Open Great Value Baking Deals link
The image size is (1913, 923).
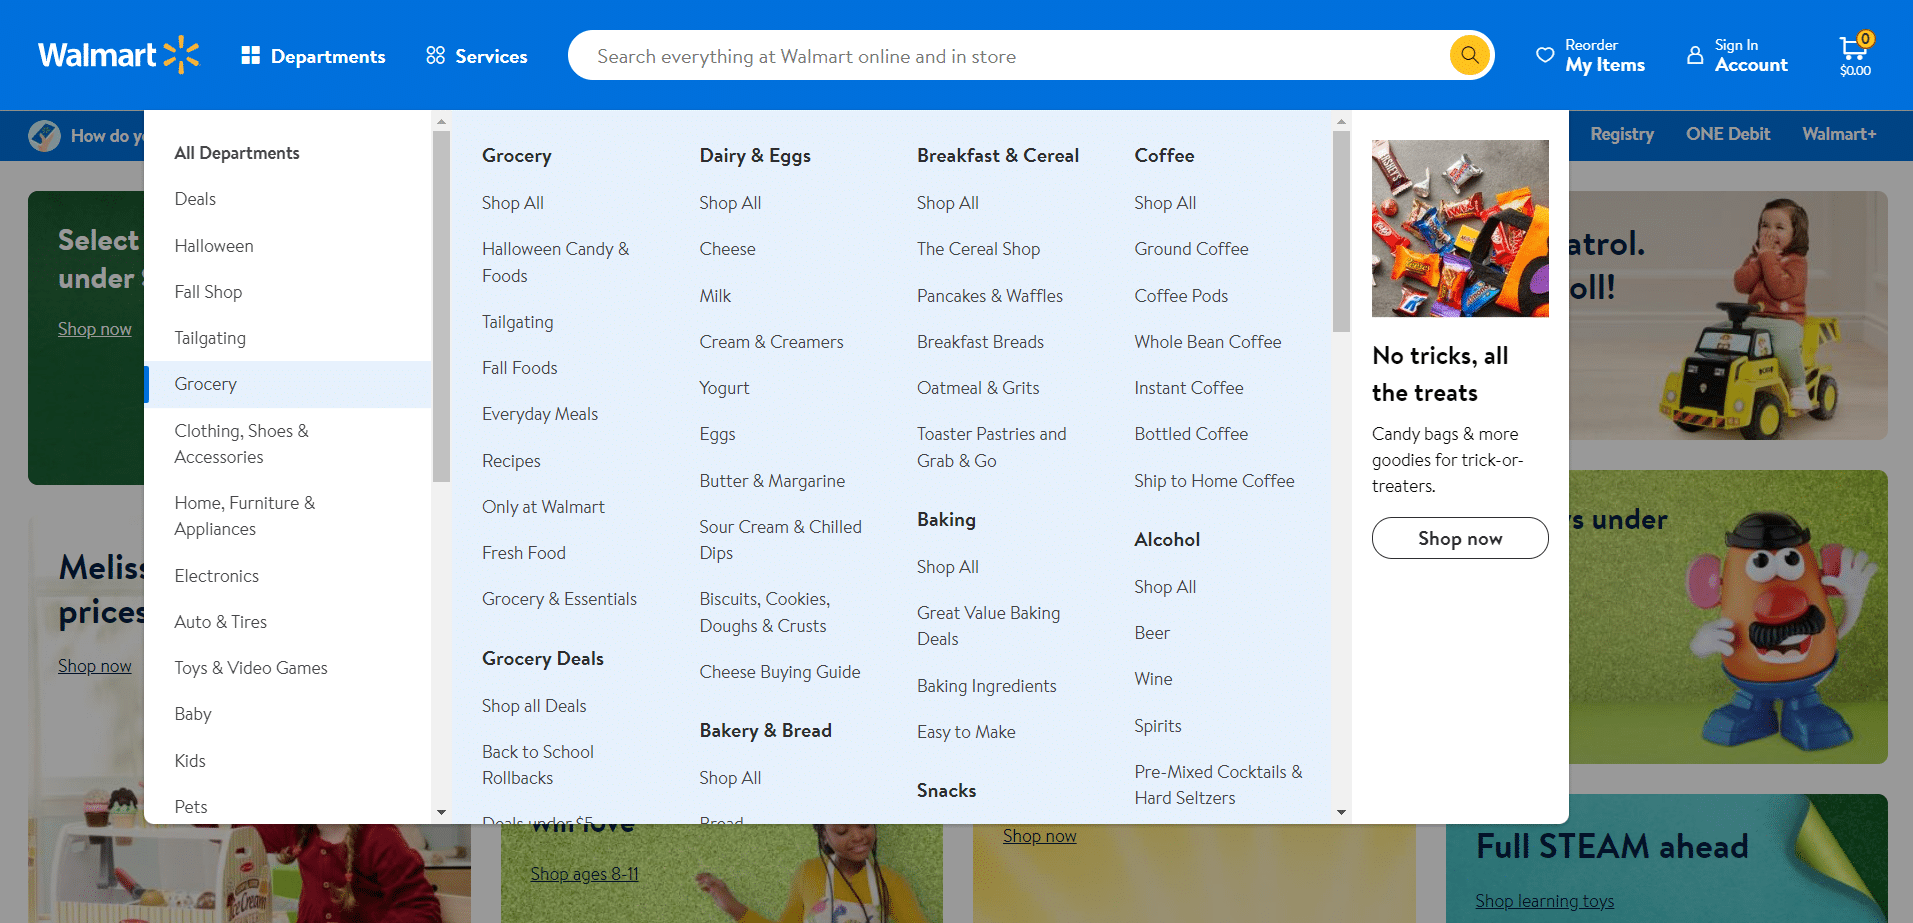pos(989,626)
